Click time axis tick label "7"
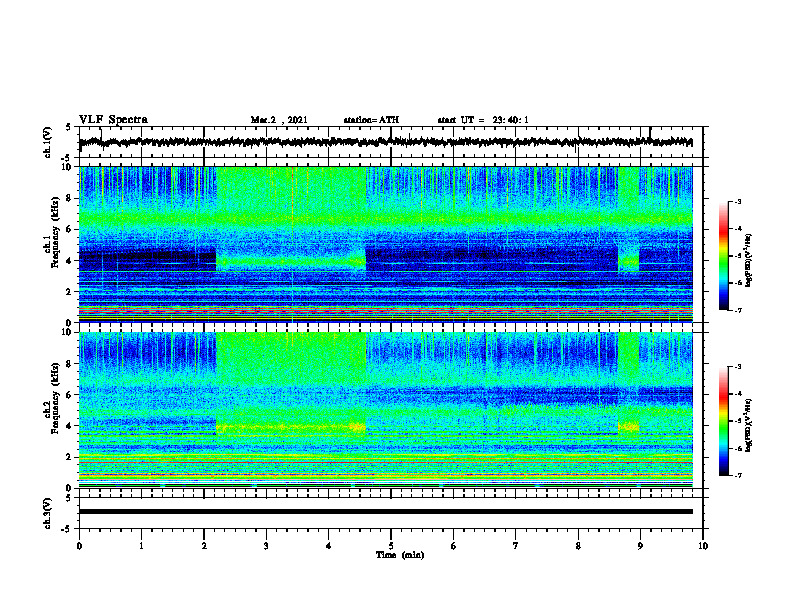The image size is (792, 612). pyautogui.click(x=516, y=546)
